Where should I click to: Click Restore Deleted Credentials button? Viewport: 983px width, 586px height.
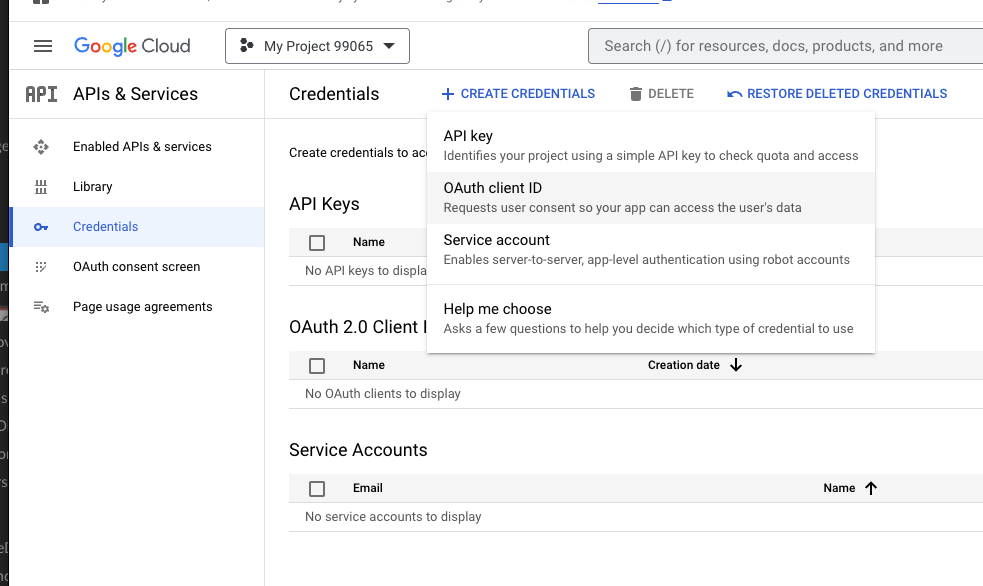837,94
